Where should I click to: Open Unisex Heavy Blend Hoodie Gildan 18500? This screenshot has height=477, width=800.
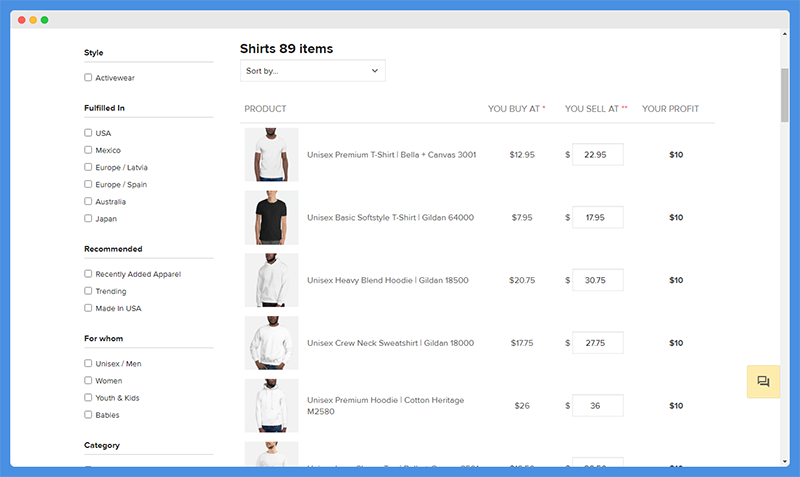click(x=388, y=280)
